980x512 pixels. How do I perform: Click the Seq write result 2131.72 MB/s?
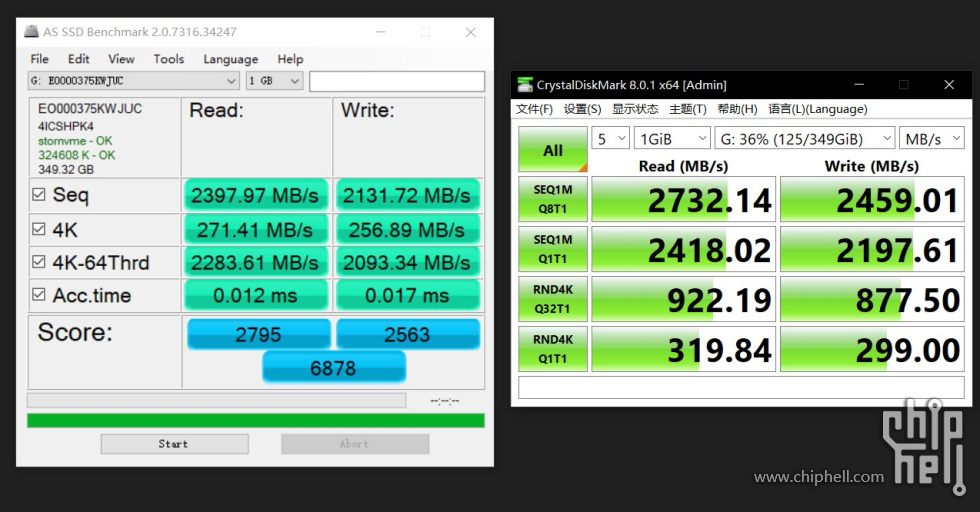tap(407, 195)
